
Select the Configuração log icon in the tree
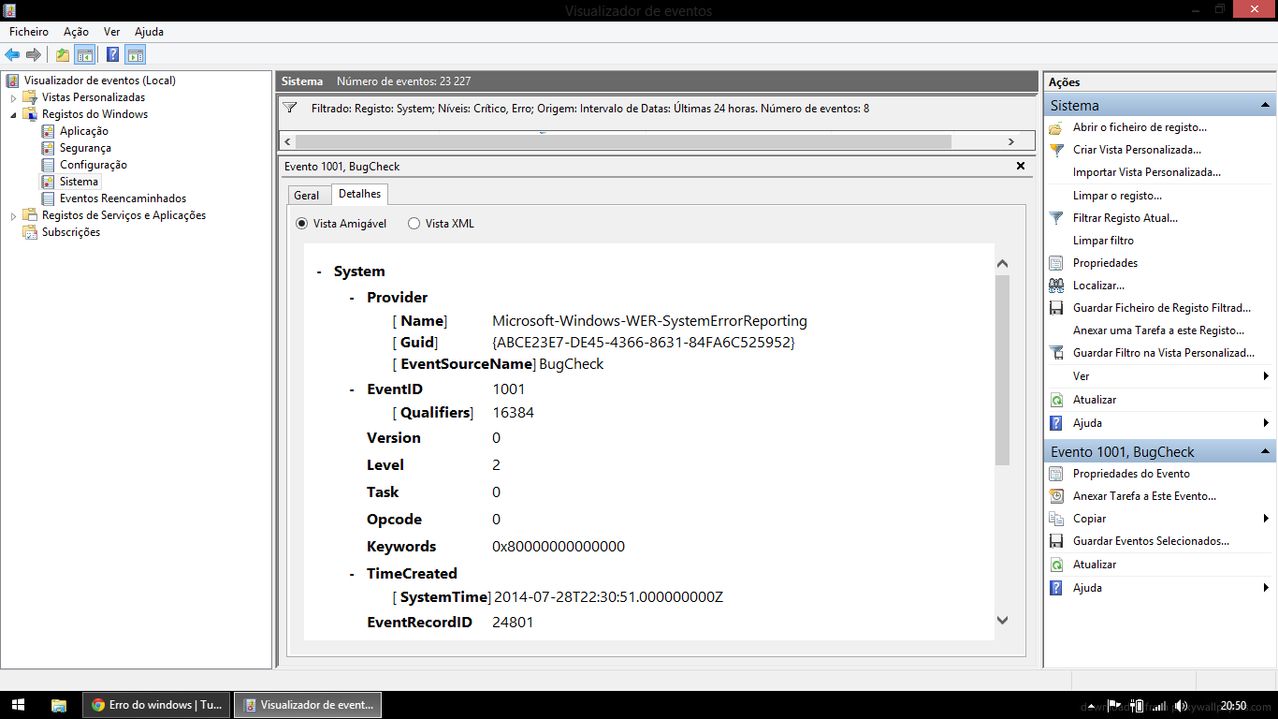click(x=48, y=165)
